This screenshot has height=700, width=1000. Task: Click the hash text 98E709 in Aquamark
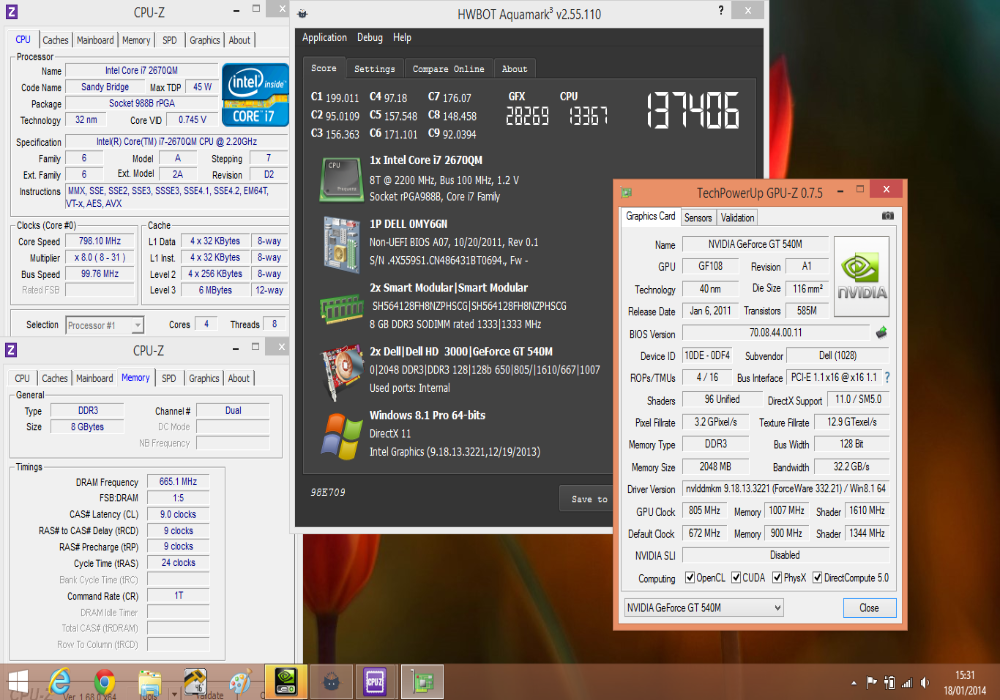tap(328, 493)
